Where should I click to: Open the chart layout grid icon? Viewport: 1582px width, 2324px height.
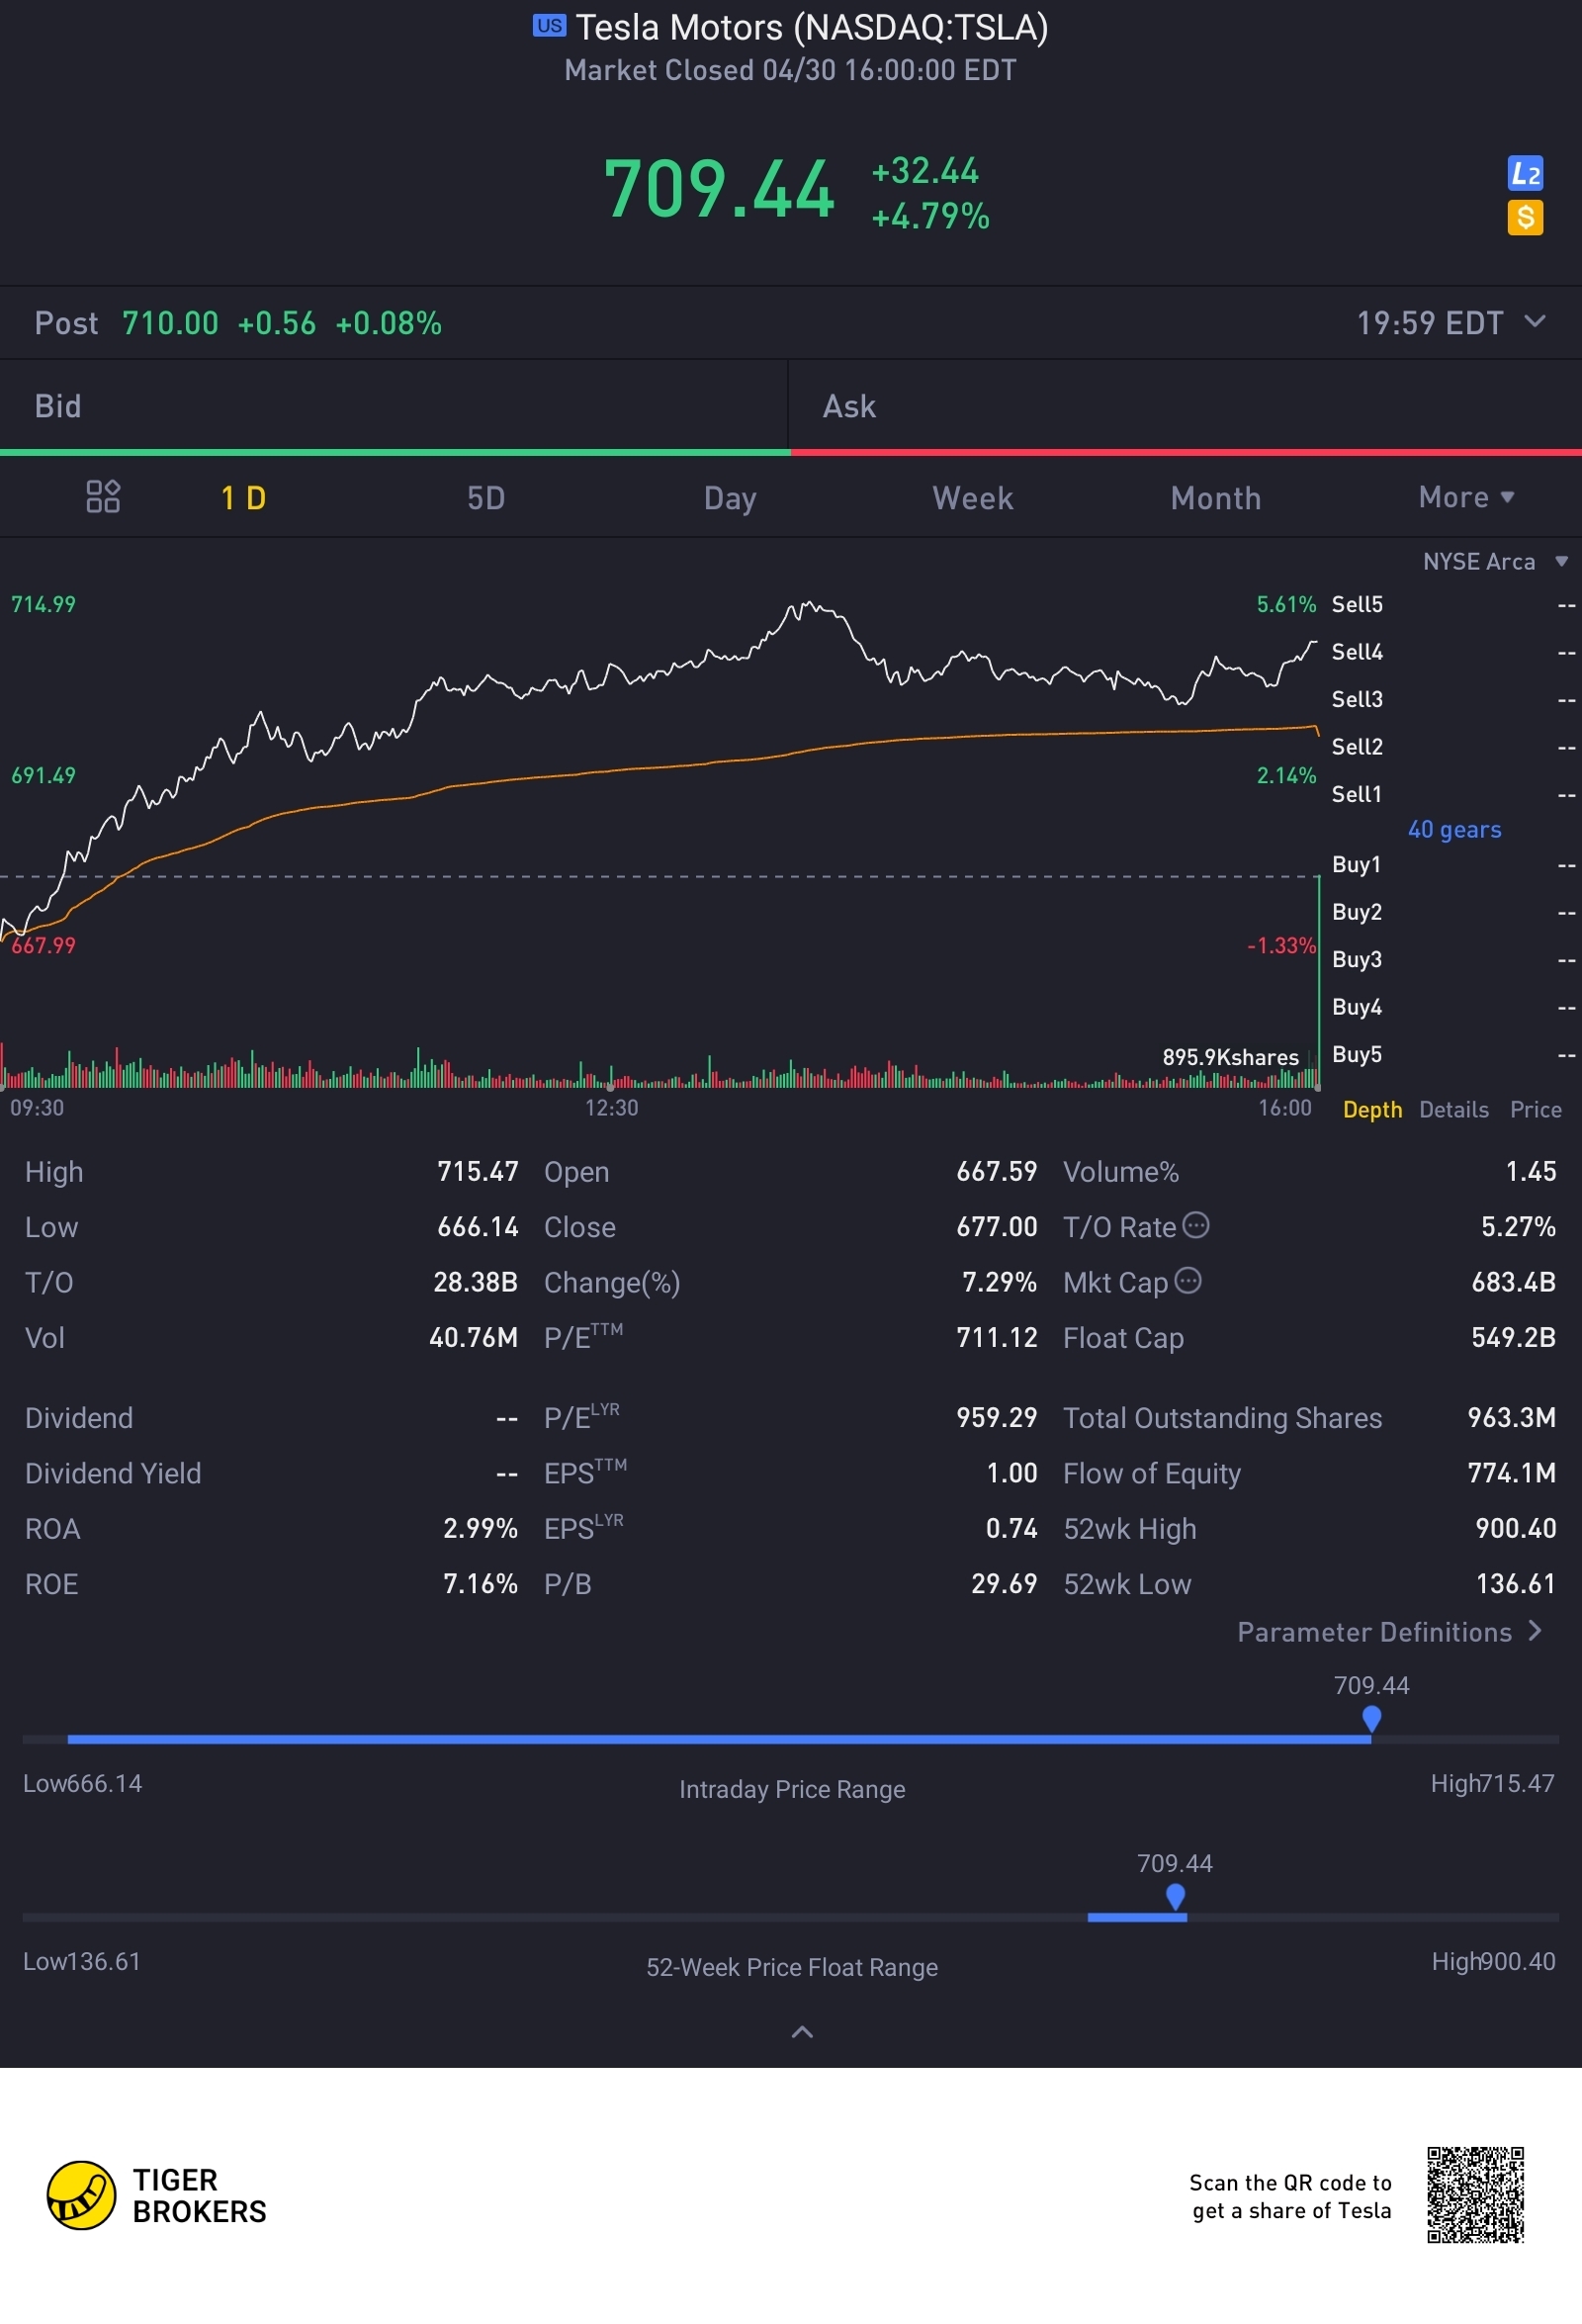coord(103,496)
